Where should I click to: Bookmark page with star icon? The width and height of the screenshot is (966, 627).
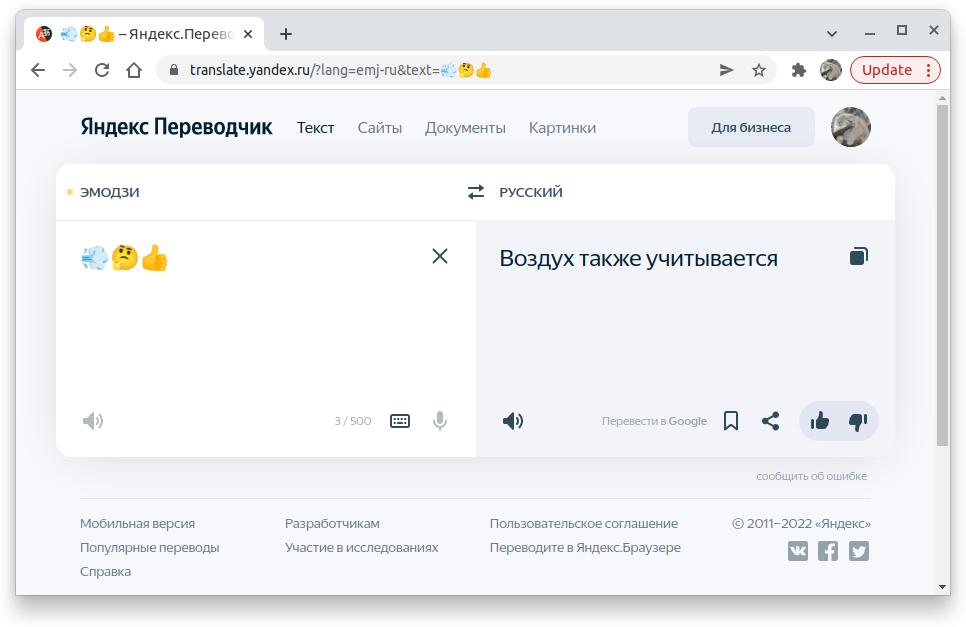[x=758, y=70]
